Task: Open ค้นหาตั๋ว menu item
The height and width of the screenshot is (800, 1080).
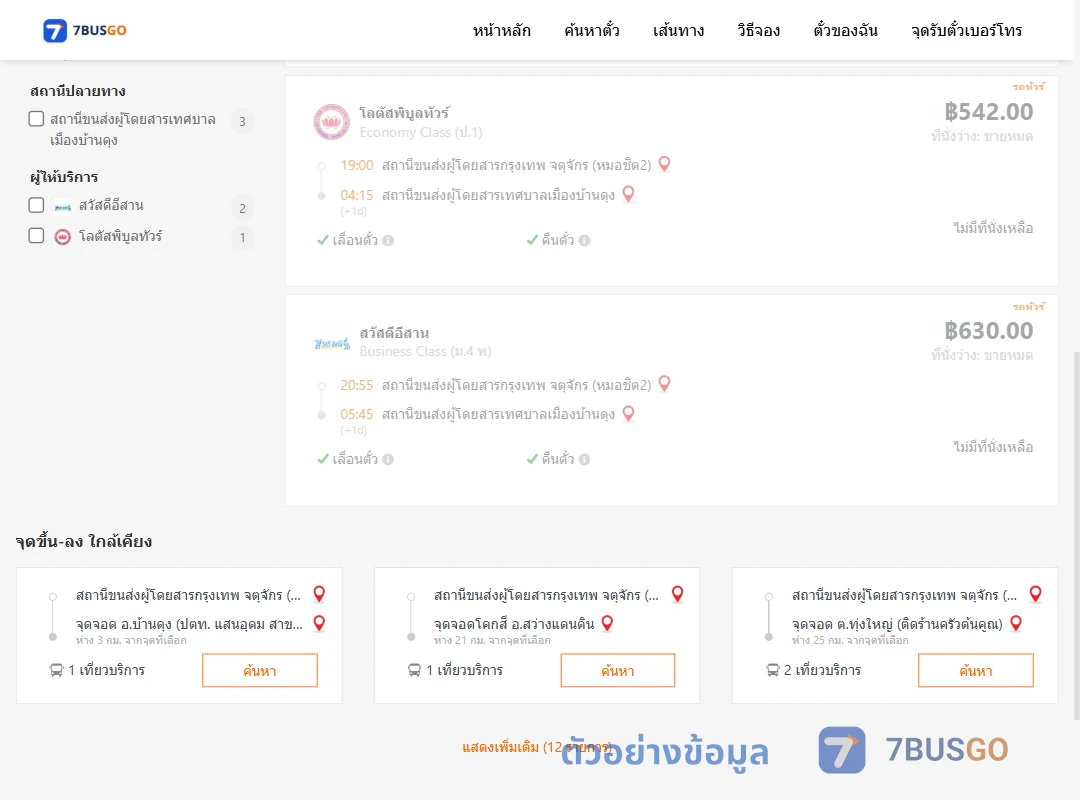Action: 592,30
